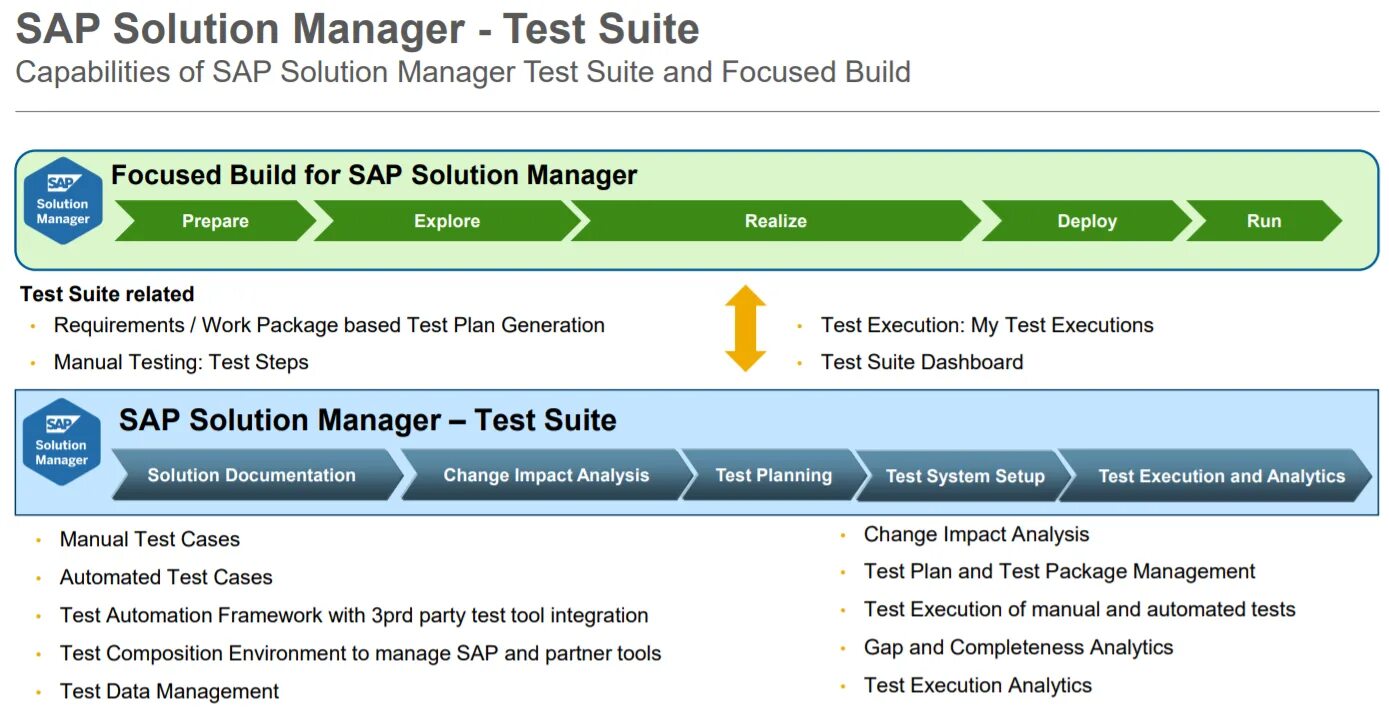
Task: Select Test Execution and Analytics step
Action: click(1220, 476)
